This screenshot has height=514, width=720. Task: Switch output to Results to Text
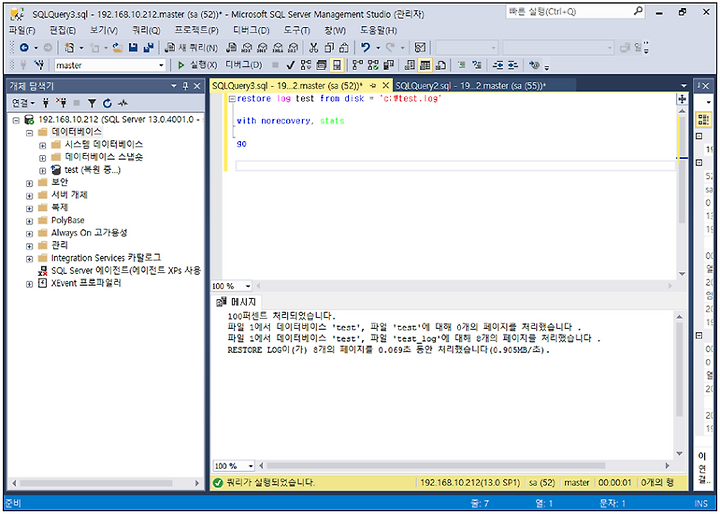(x=410, y=65)
